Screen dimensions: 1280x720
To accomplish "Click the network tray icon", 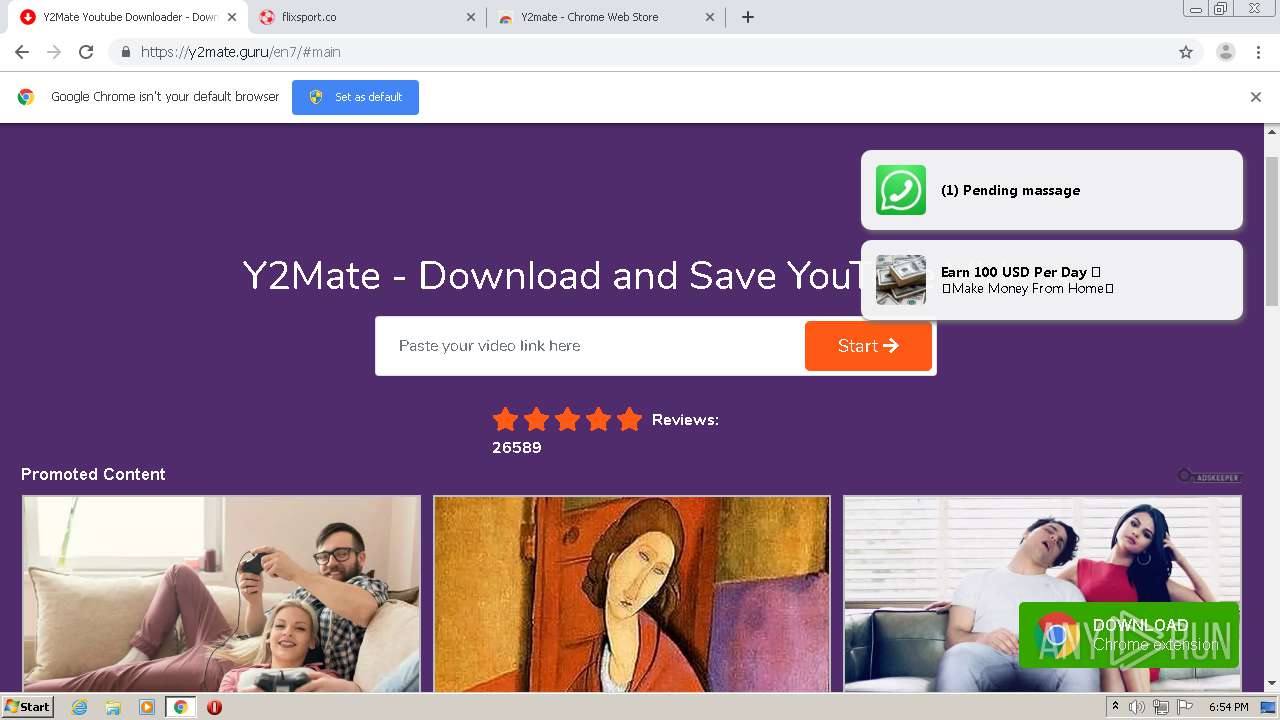I will point(1161,707).
